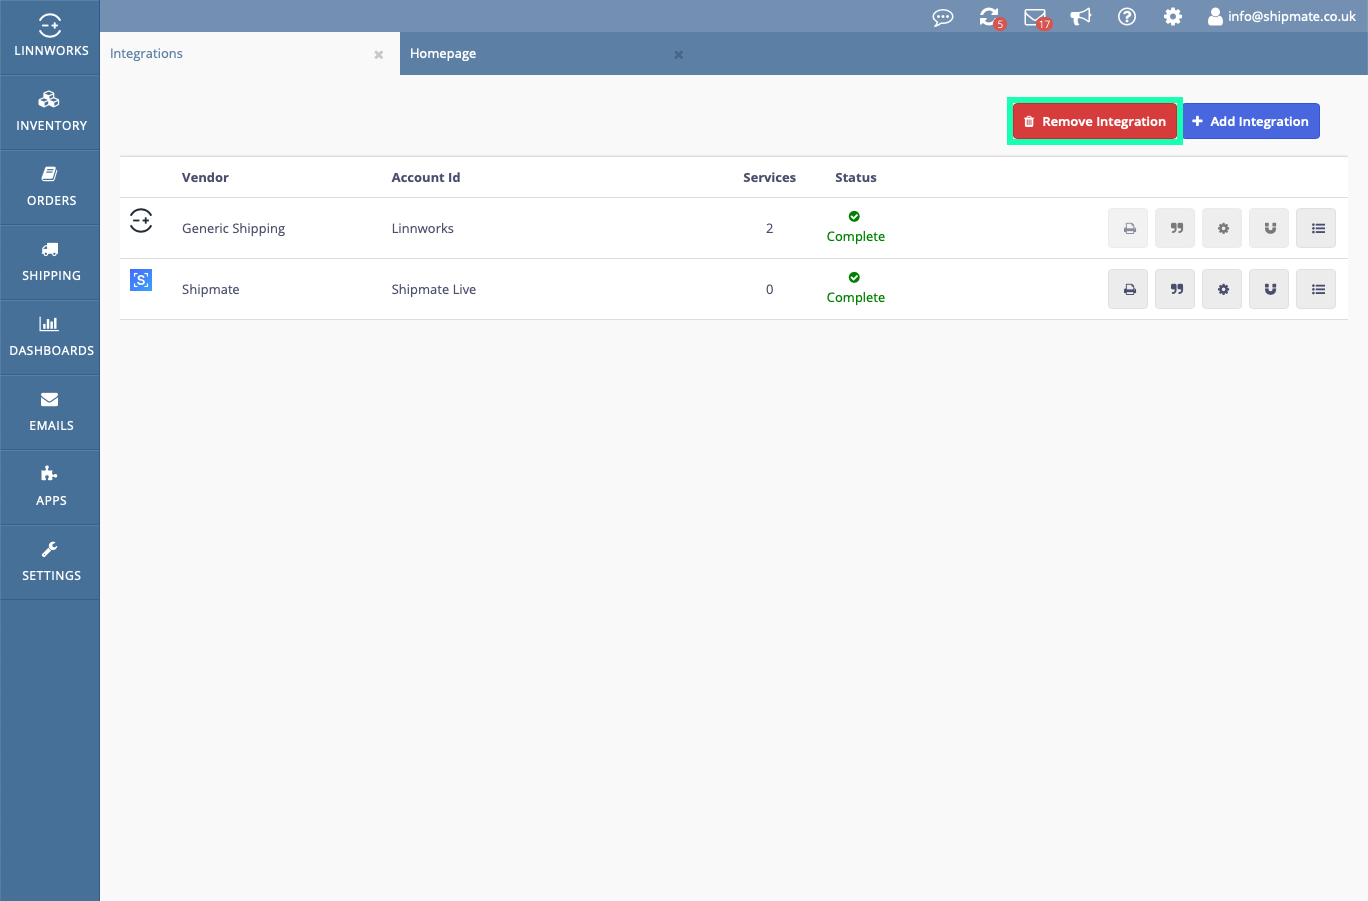Click the Add Integration button

click(x=1251, y=121)
